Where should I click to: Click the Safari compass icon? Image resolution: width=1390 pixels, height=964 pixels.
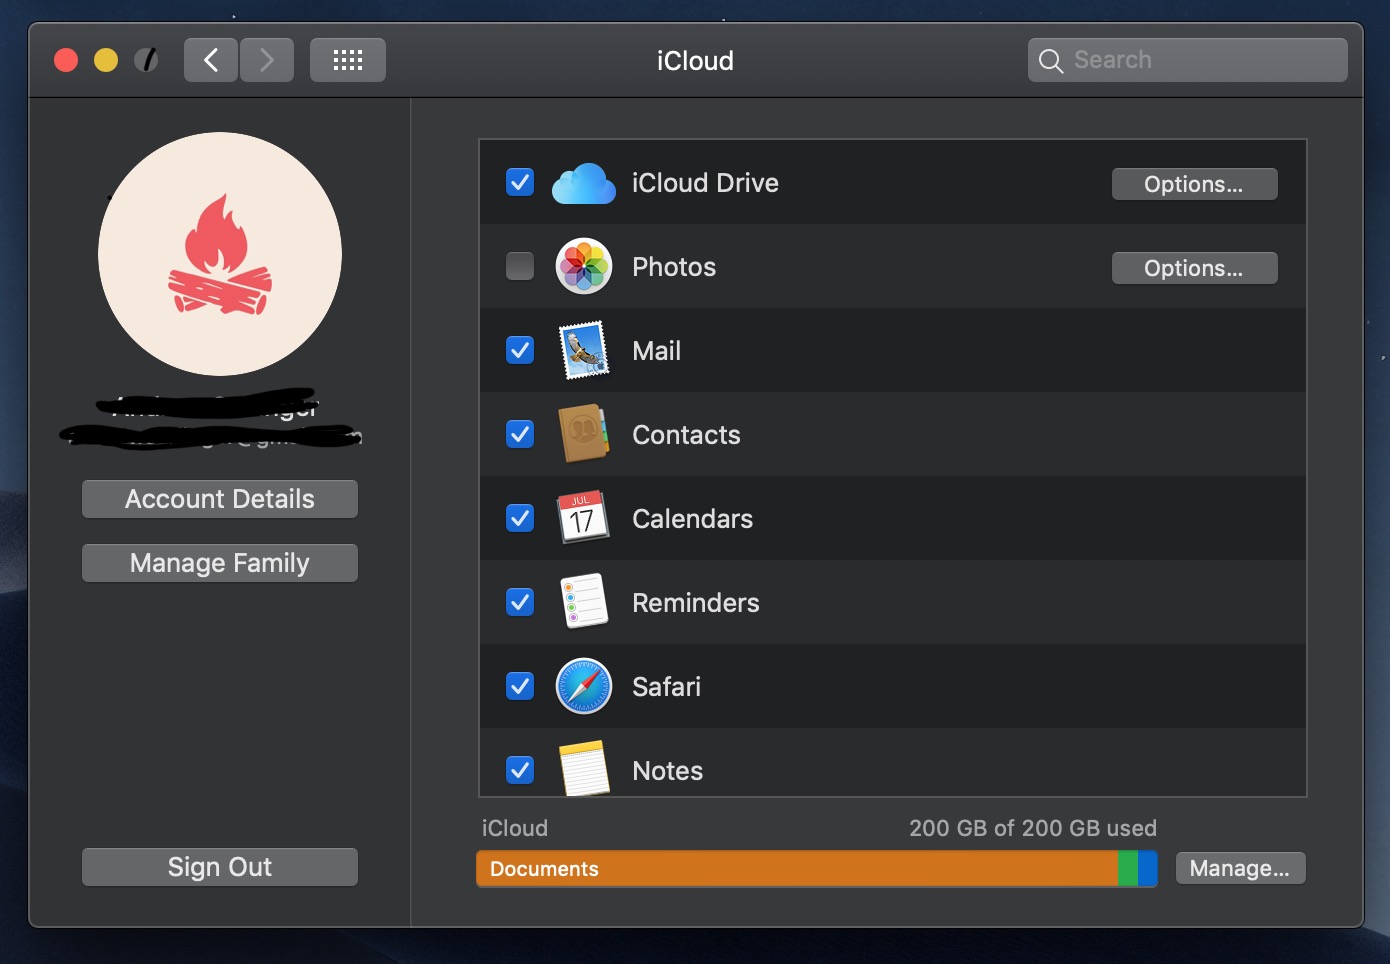coord(584,686)
